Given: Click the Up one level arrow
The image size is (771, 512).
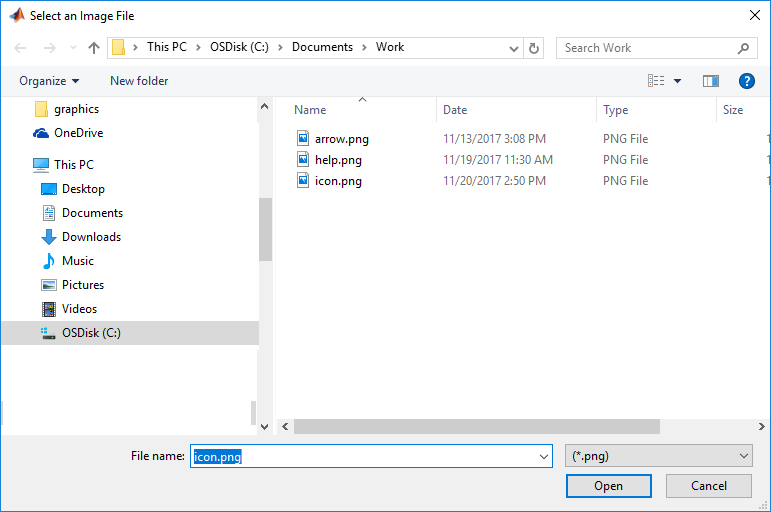Looking at the screenshot, I should tap(94, 48).
